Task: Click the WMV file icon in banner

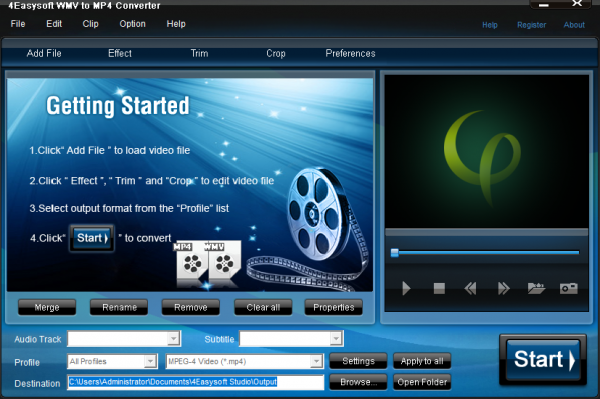Action: [x=224, y=263]
